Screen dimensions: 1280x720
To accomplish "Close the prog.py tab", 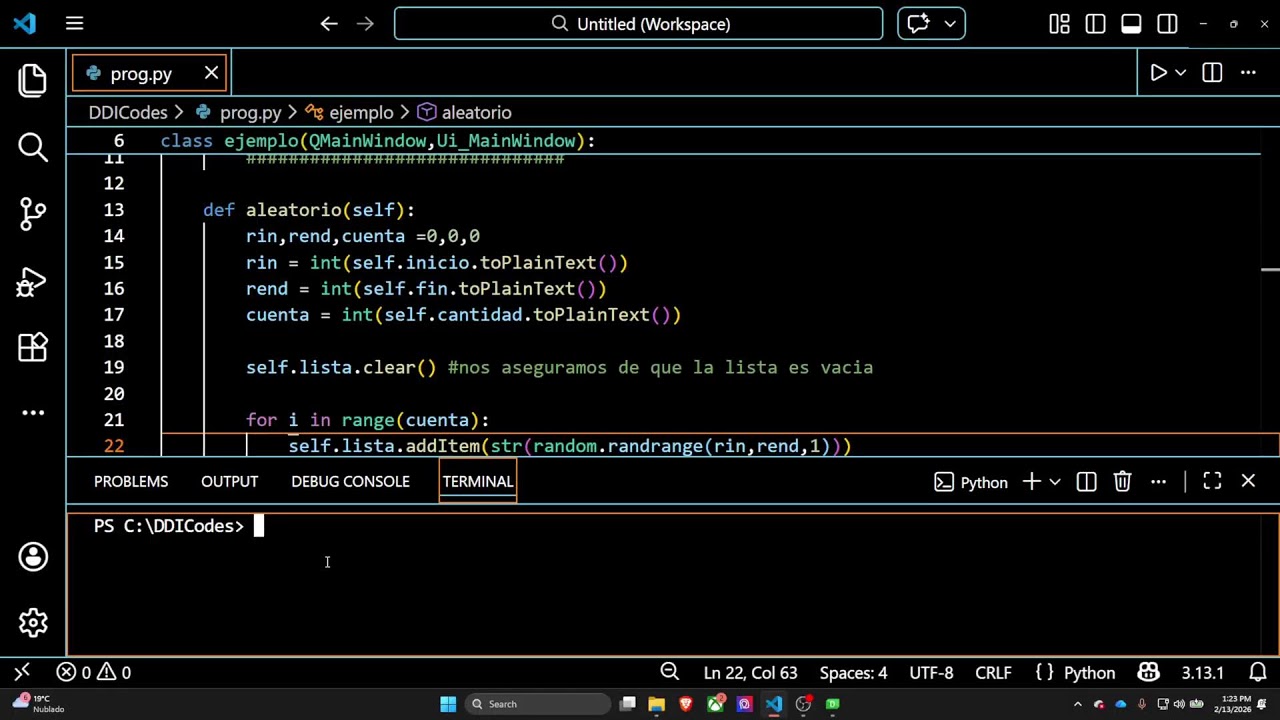I will pyautogui.click(x=211, y=73).
